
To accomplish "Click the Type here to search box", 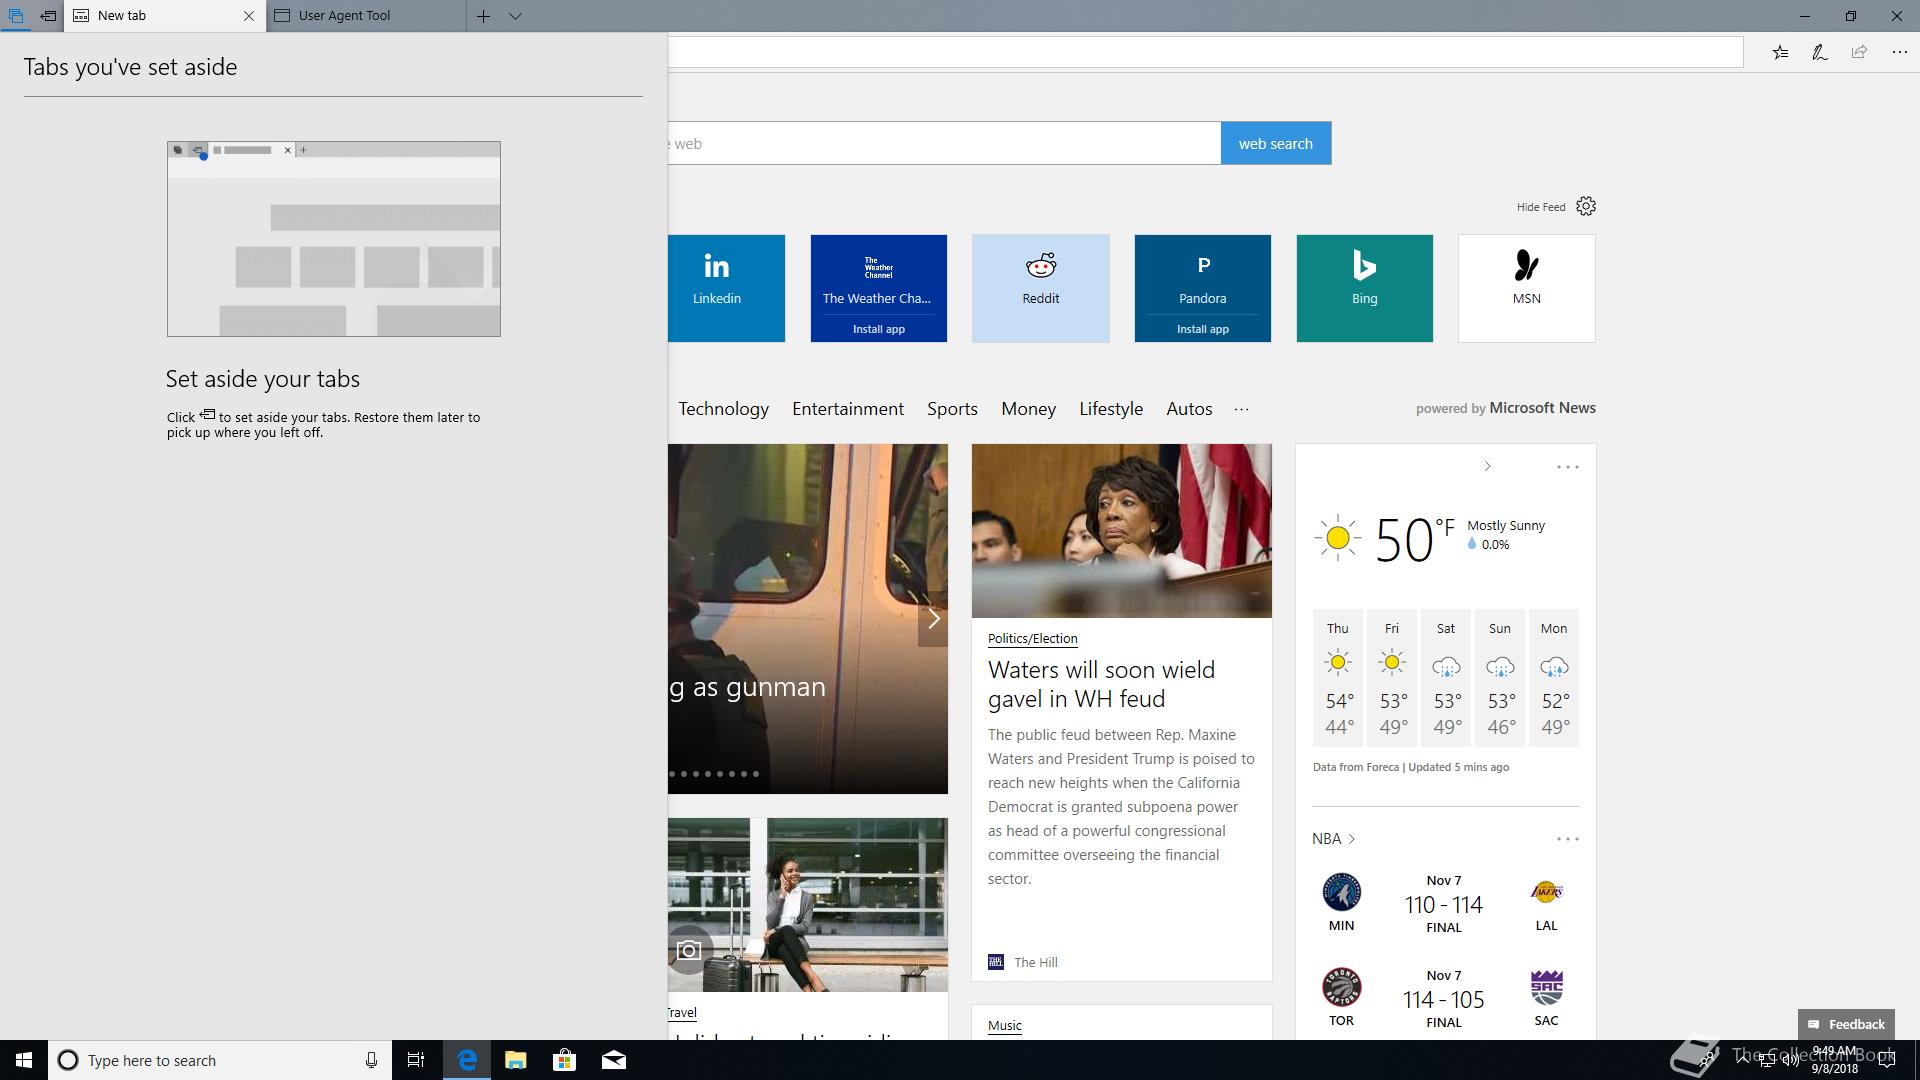I will pos(219,1060).
